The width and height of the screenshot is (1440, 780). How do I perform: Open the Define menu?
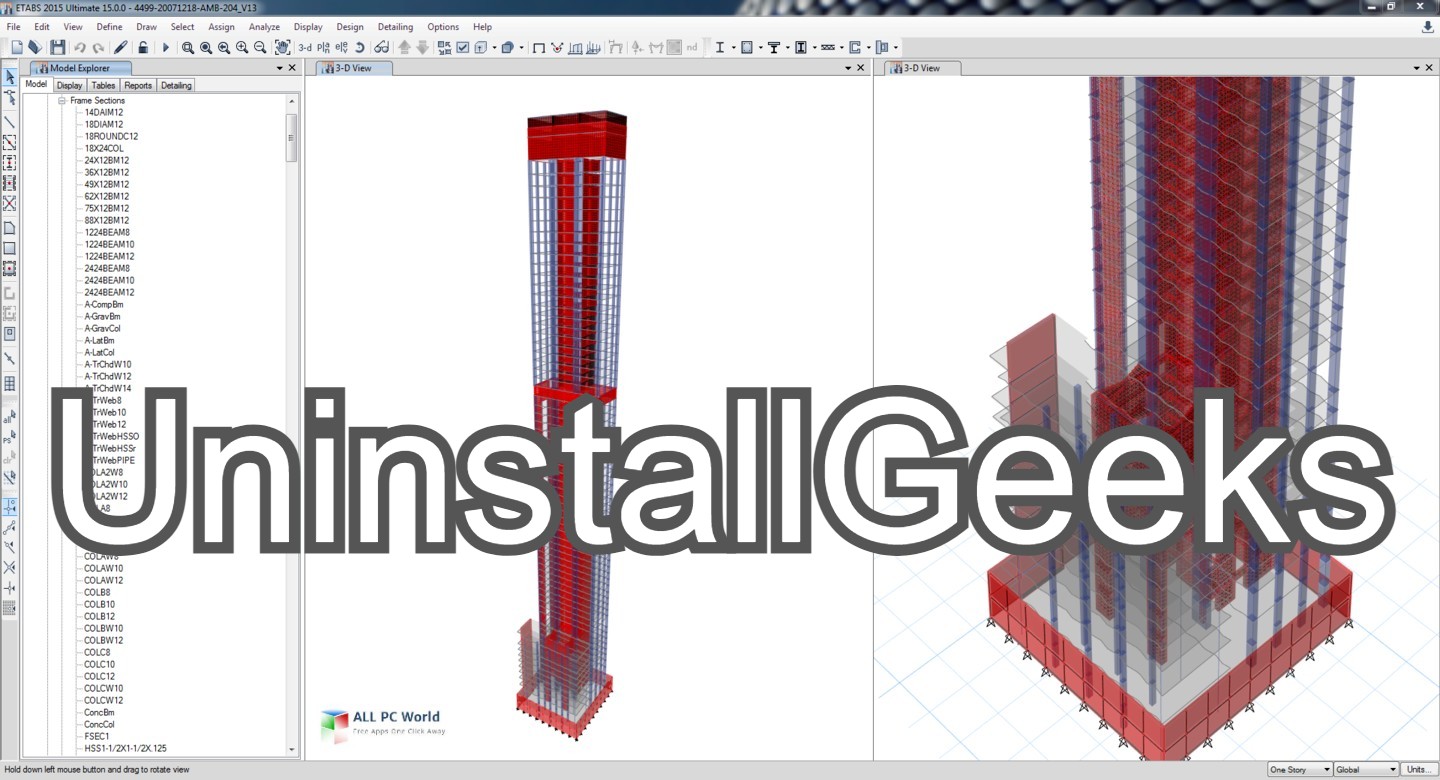(x=110, y=27)
